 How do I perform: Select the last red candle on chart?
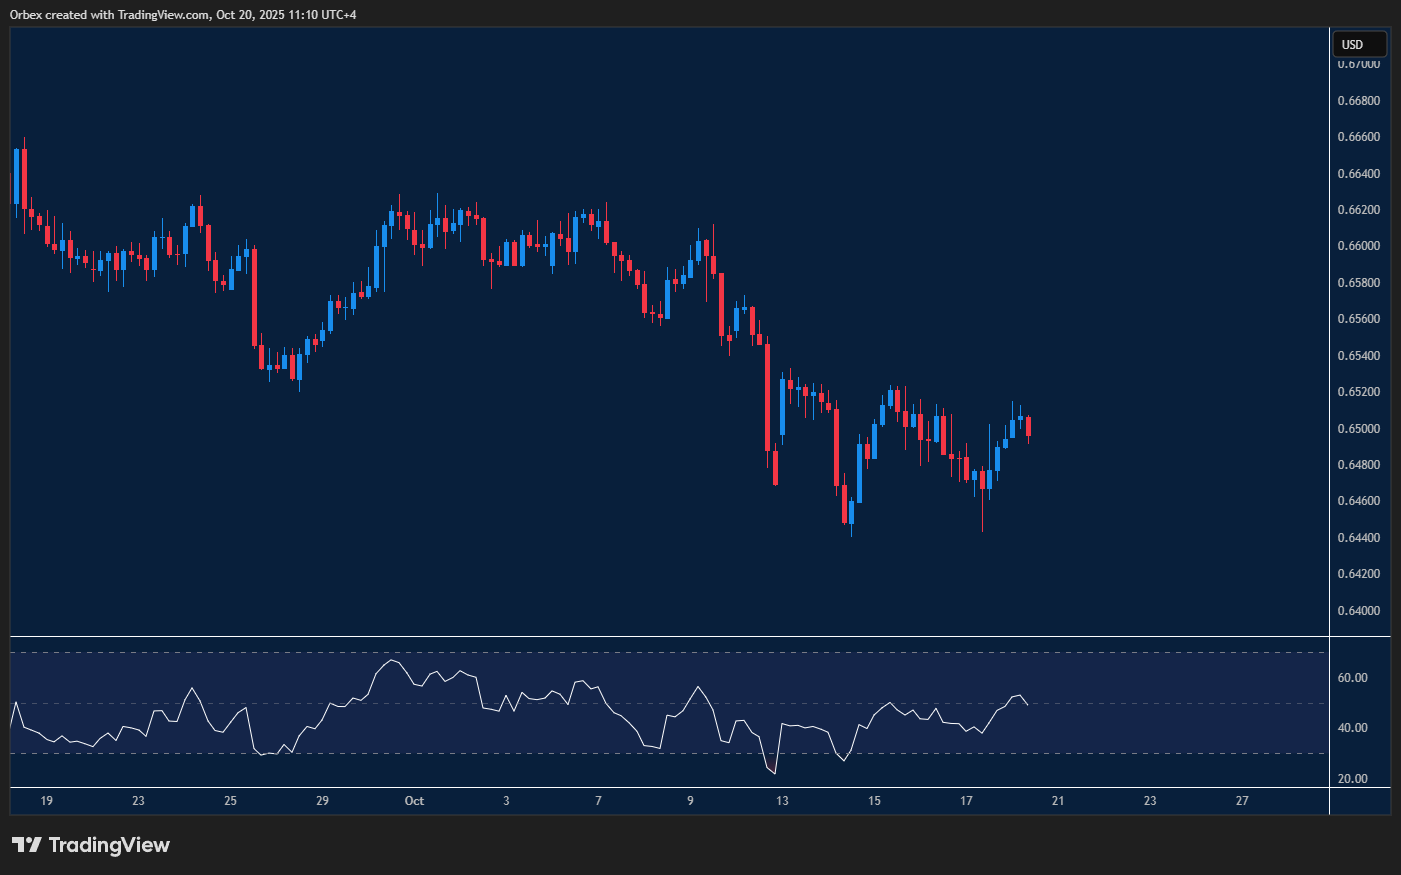(1028, 427)
